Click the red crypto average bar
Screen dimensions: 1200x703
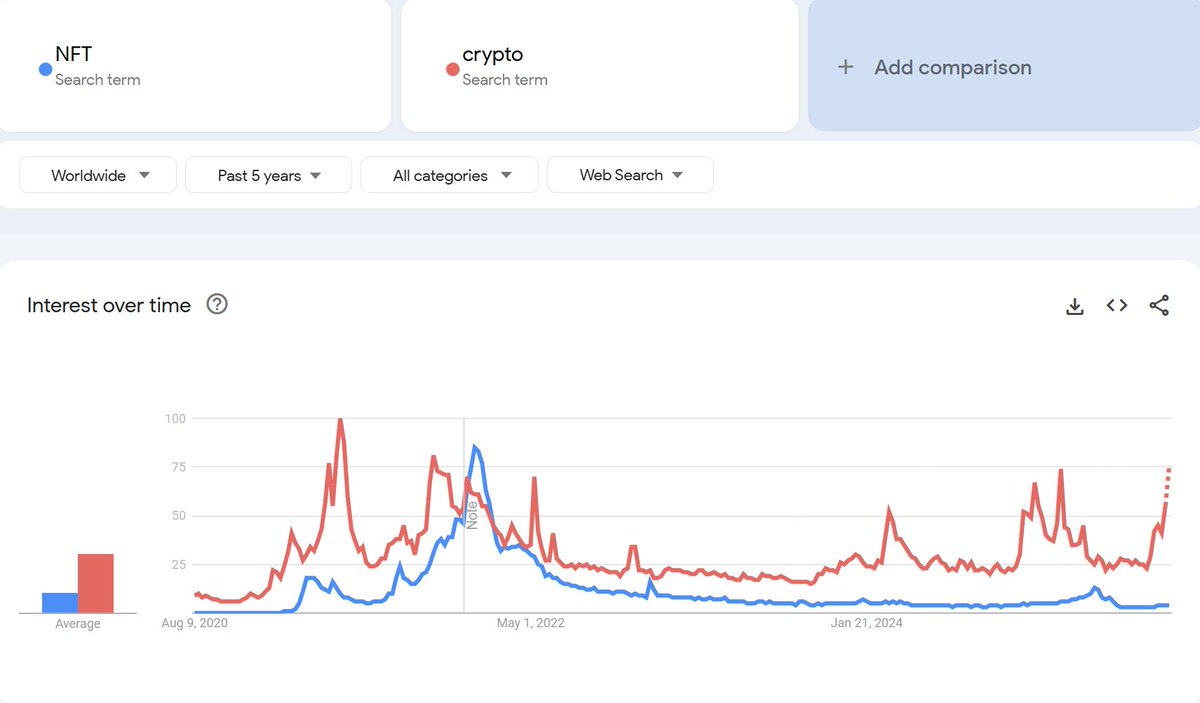[x=96, y=583]
